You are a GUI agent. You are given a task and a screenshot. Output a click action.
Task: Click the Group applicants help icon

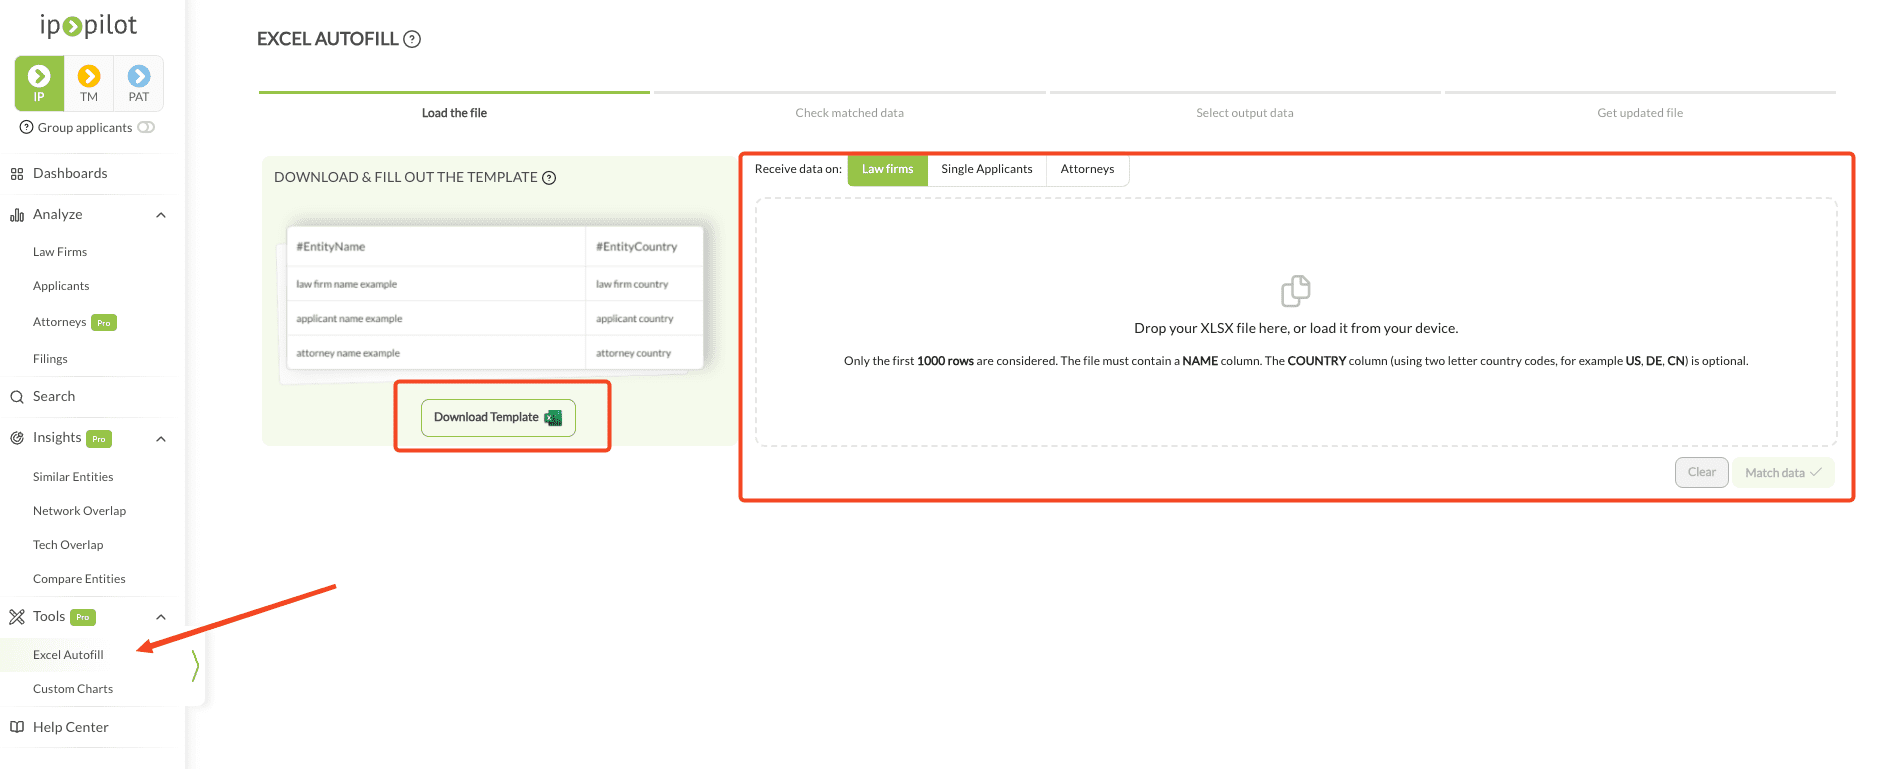click(27, 127)
